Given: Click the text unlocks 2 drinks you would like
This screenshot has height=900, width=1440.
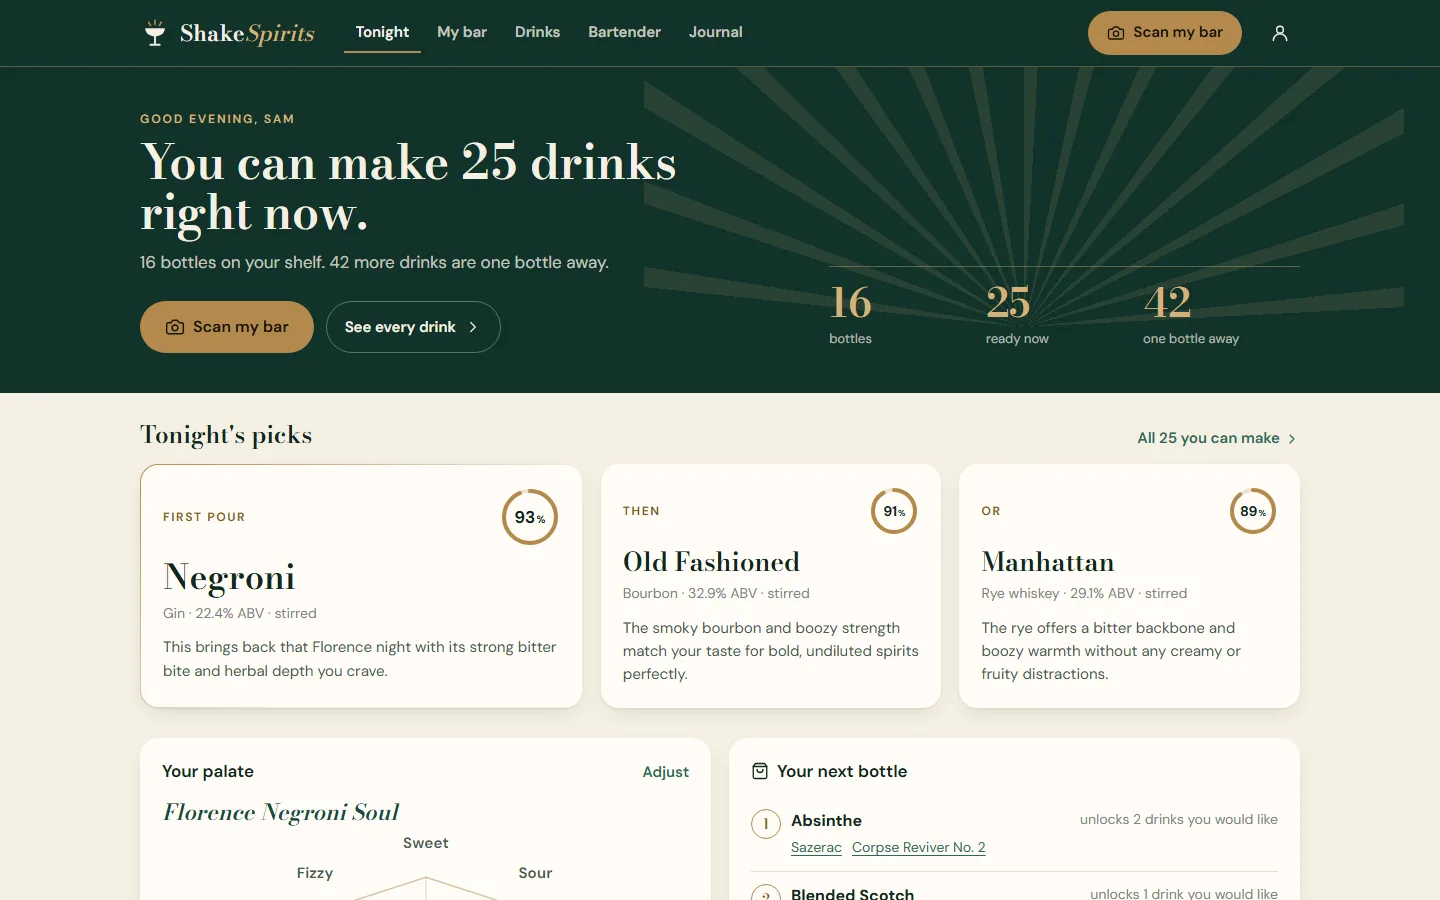Looking at the screenshot, I should coord(1179,819).
